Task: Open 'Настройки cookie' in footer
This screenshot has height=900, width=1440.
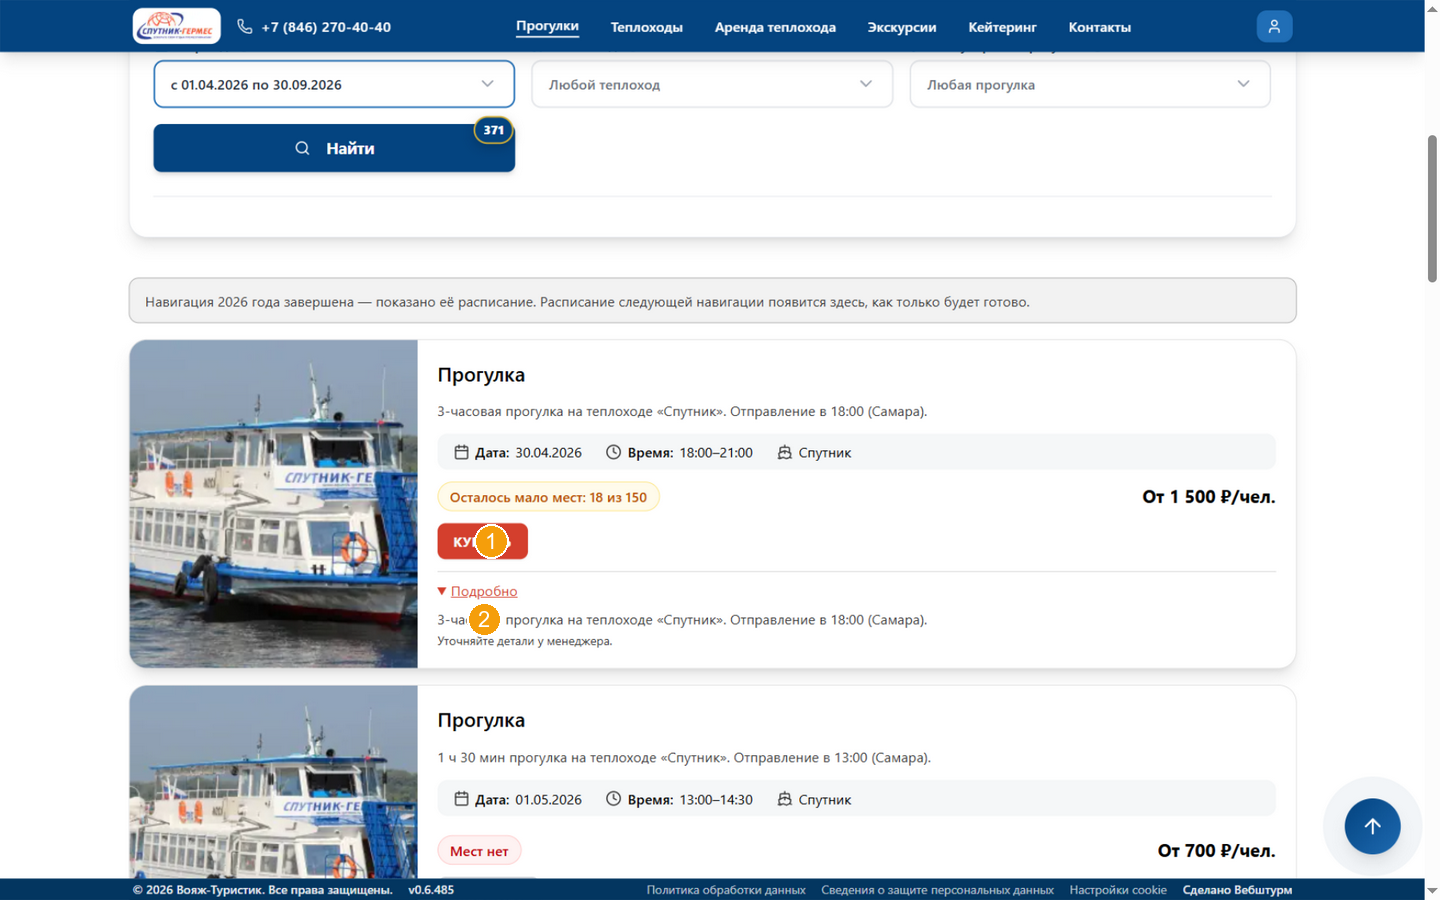Action: (1118, 889)
